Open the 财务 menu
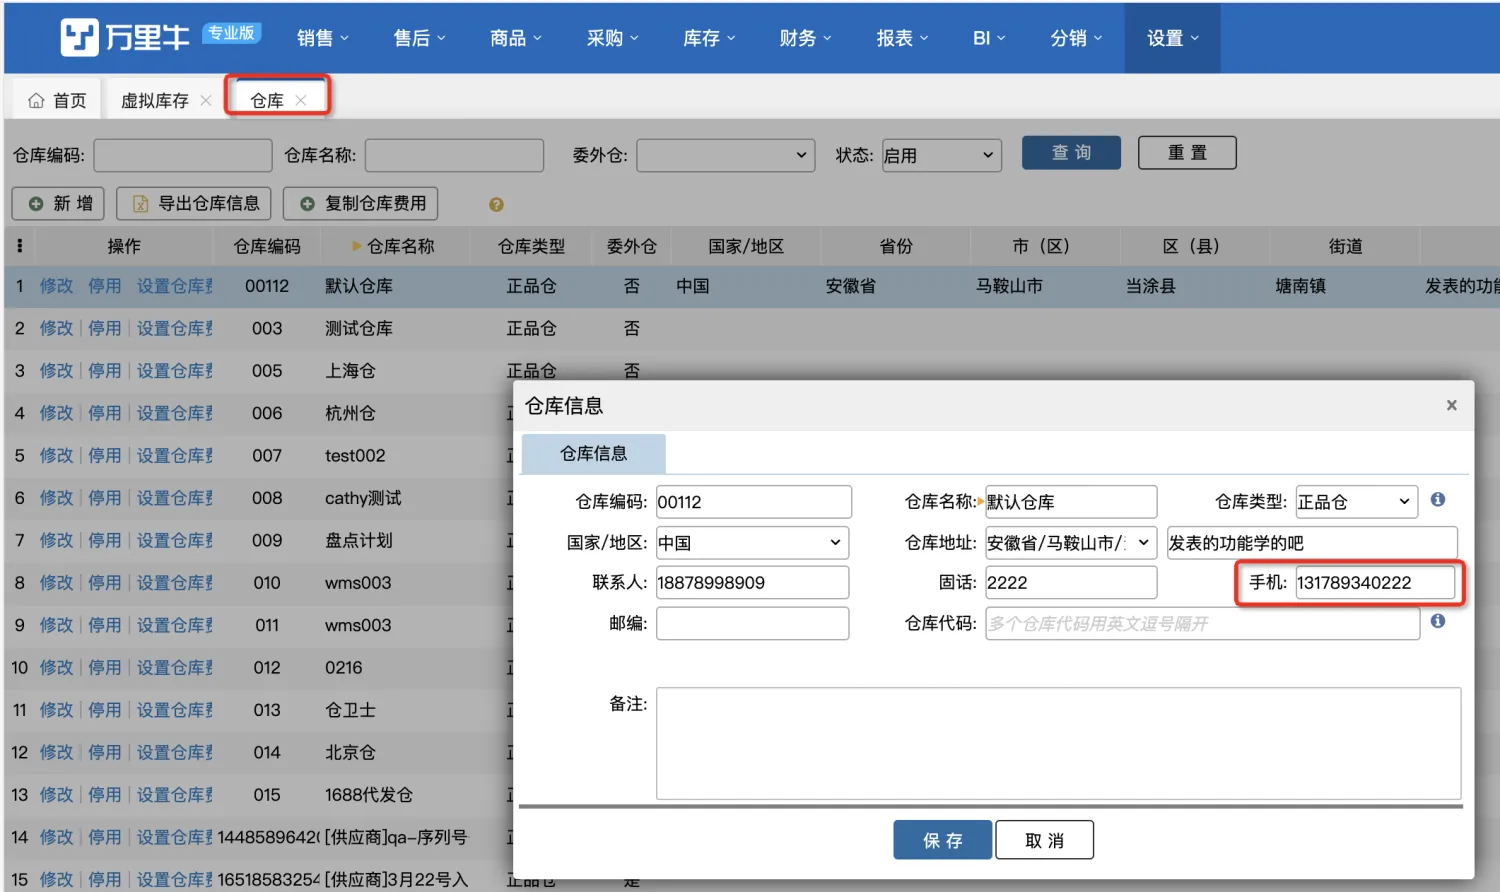This screenshot has width=1500, height=892. click(805, 38)
